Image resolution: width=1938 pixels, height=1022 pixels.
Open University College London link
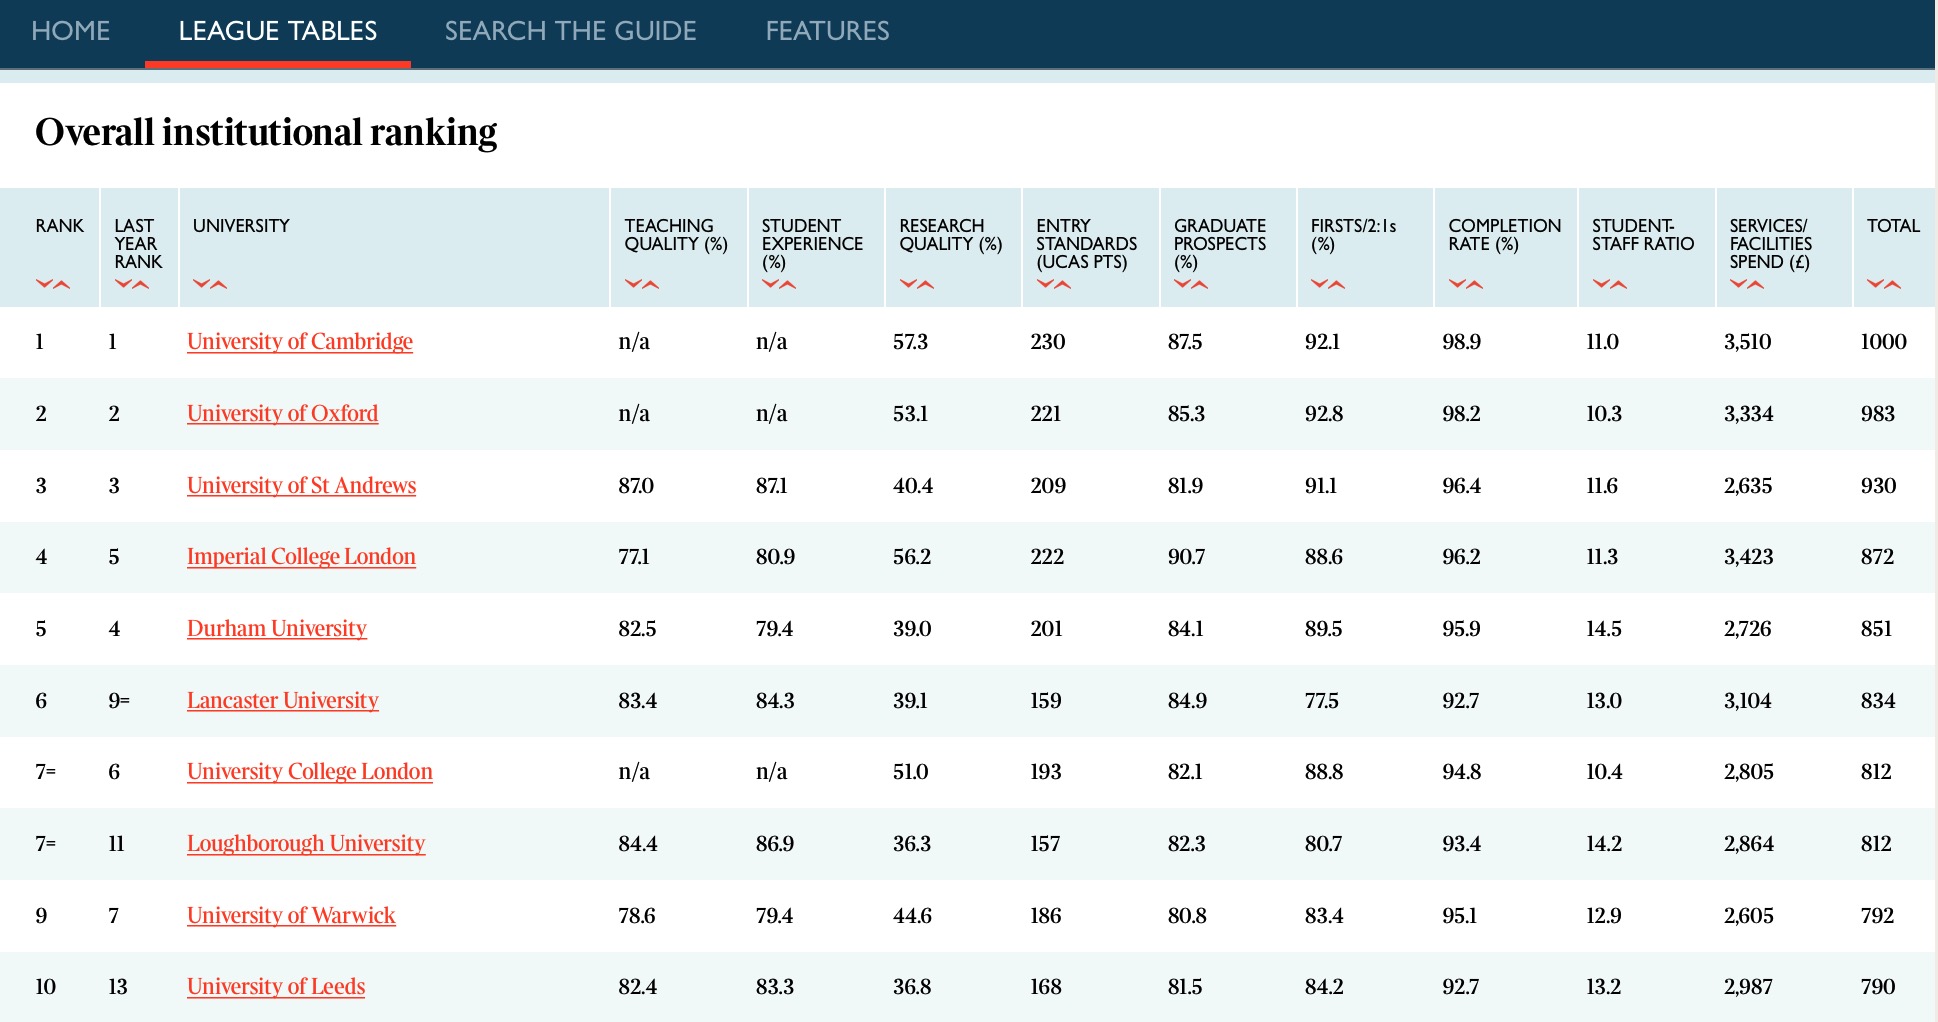[x=310, y=772]
